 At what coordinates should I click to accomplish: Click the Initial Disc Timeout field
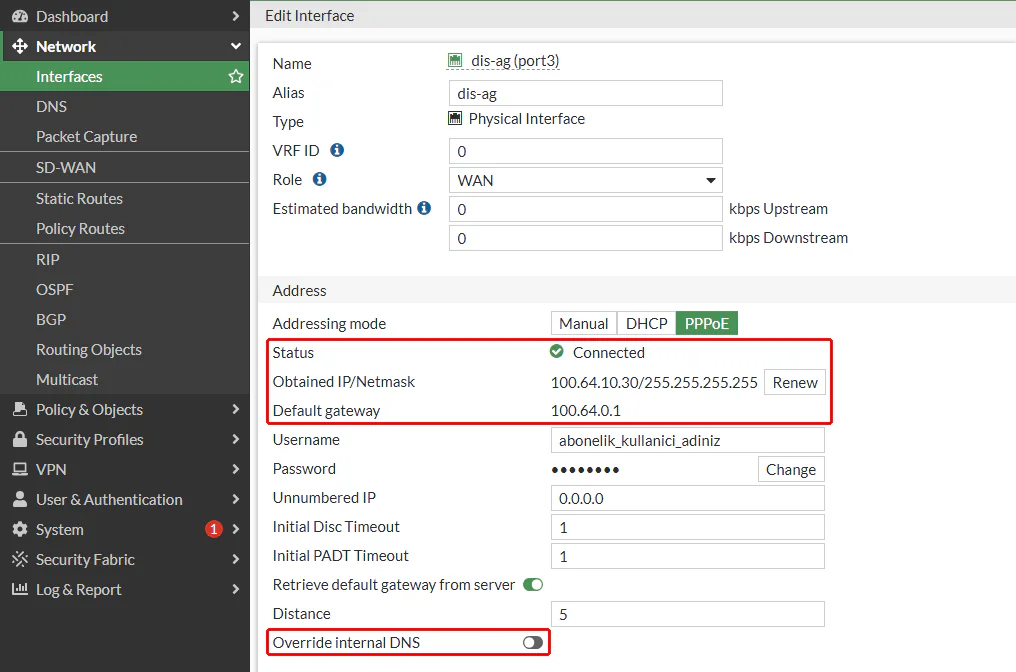pyautogui.click(x=687, y=527)
